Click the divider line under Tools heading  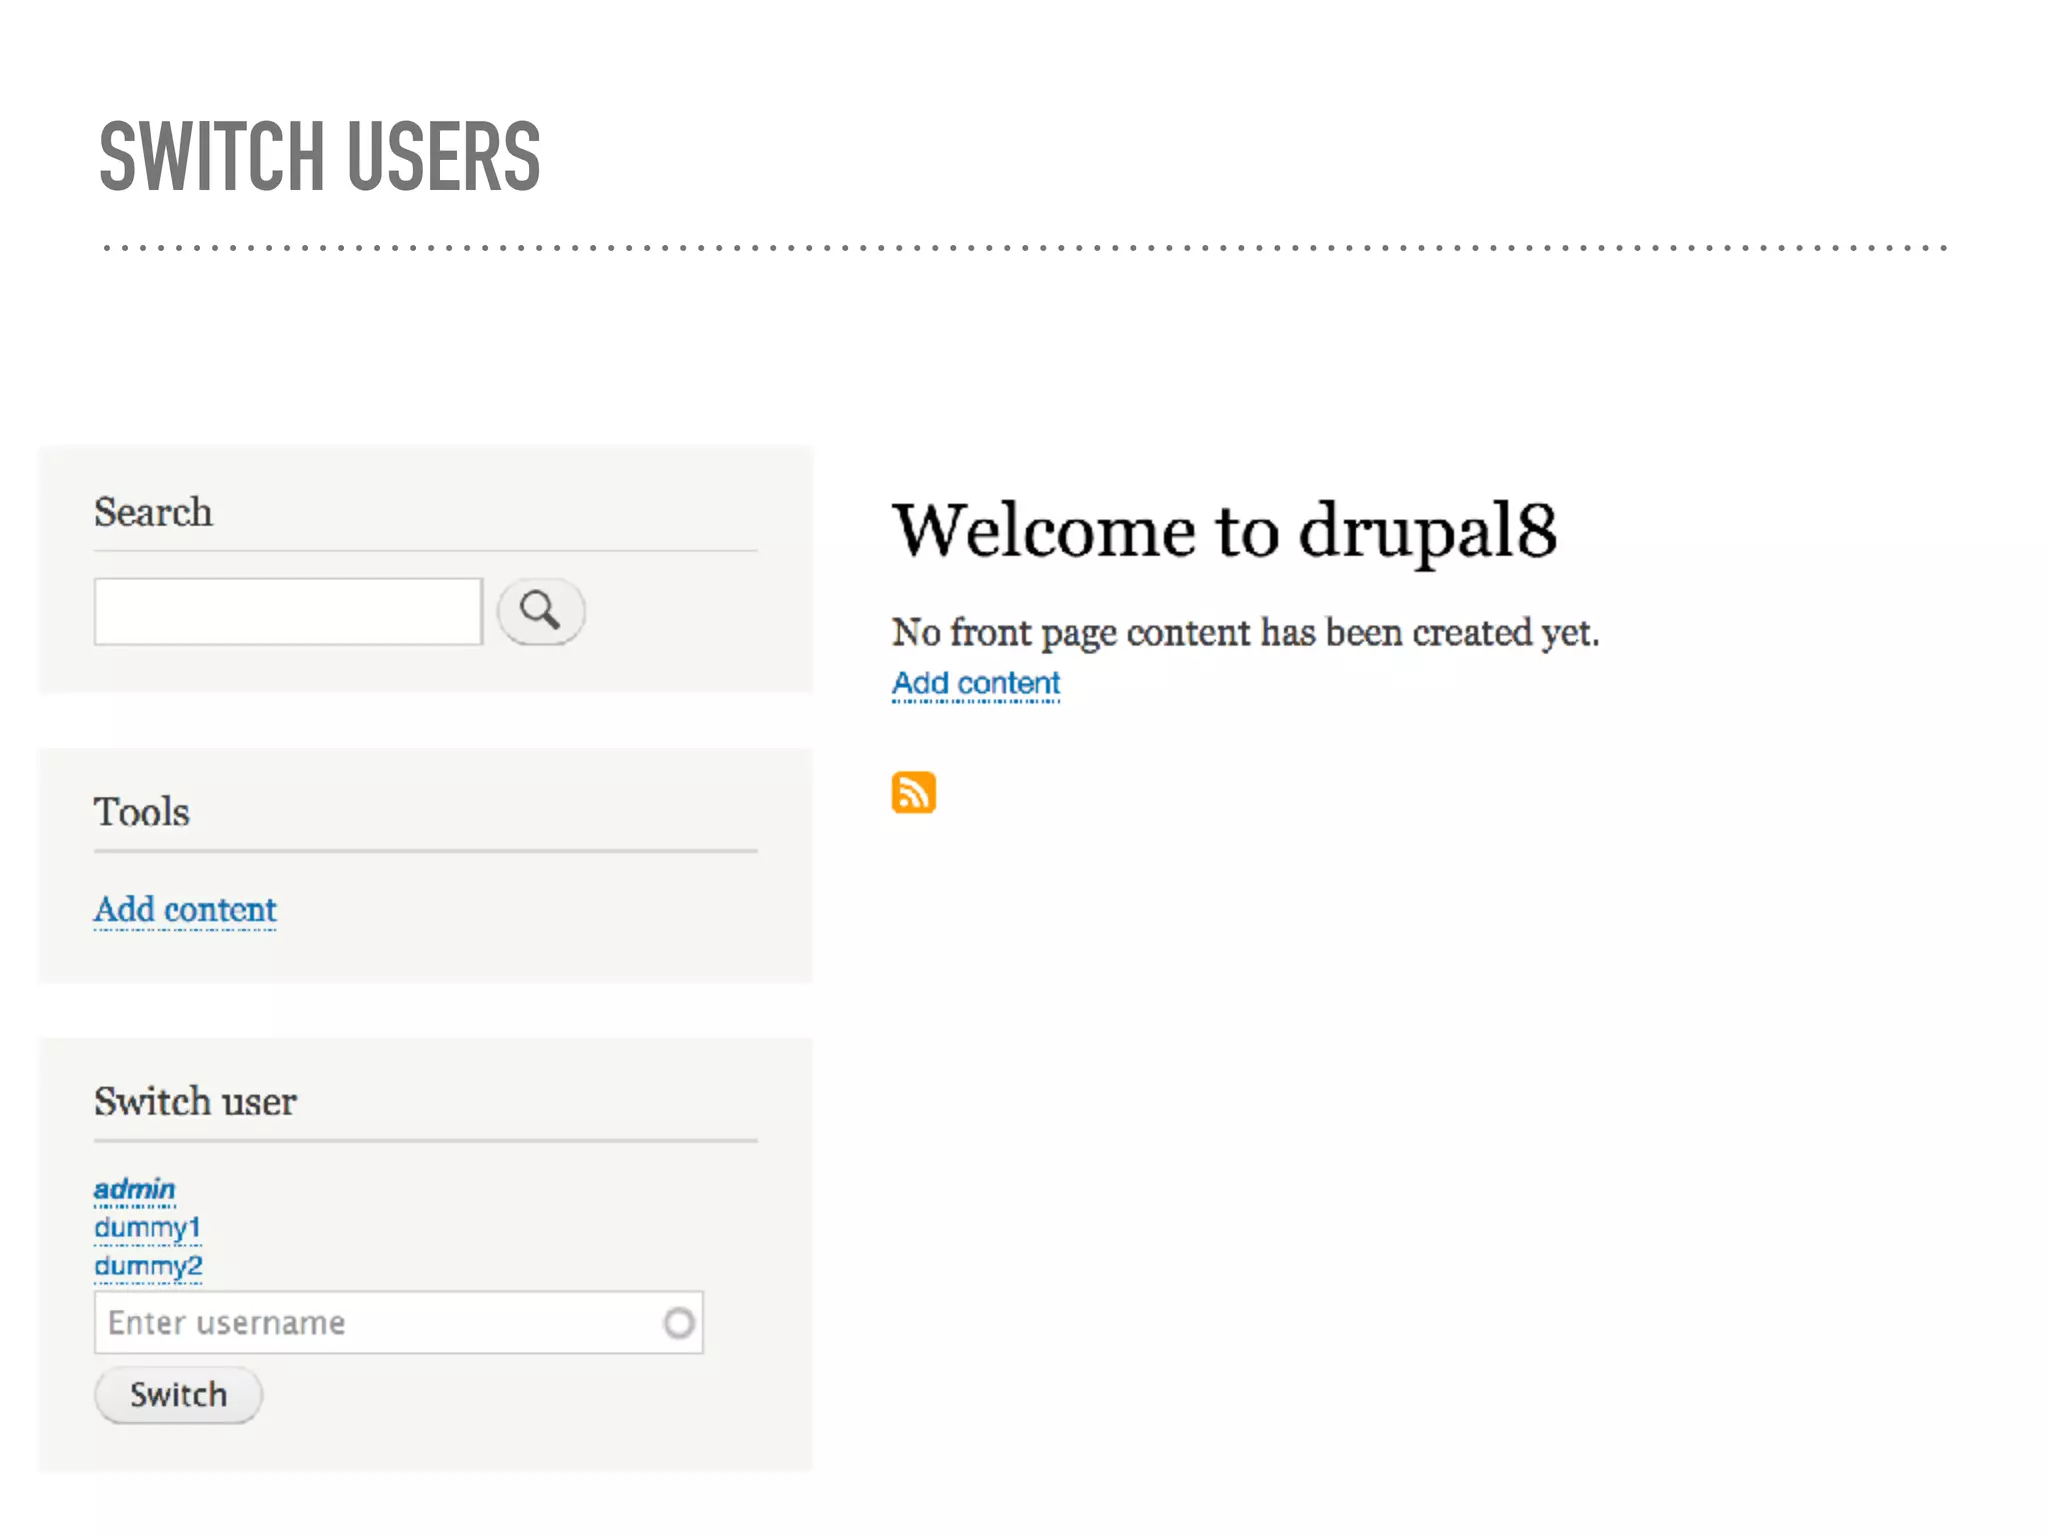click(x=425, y=851)
